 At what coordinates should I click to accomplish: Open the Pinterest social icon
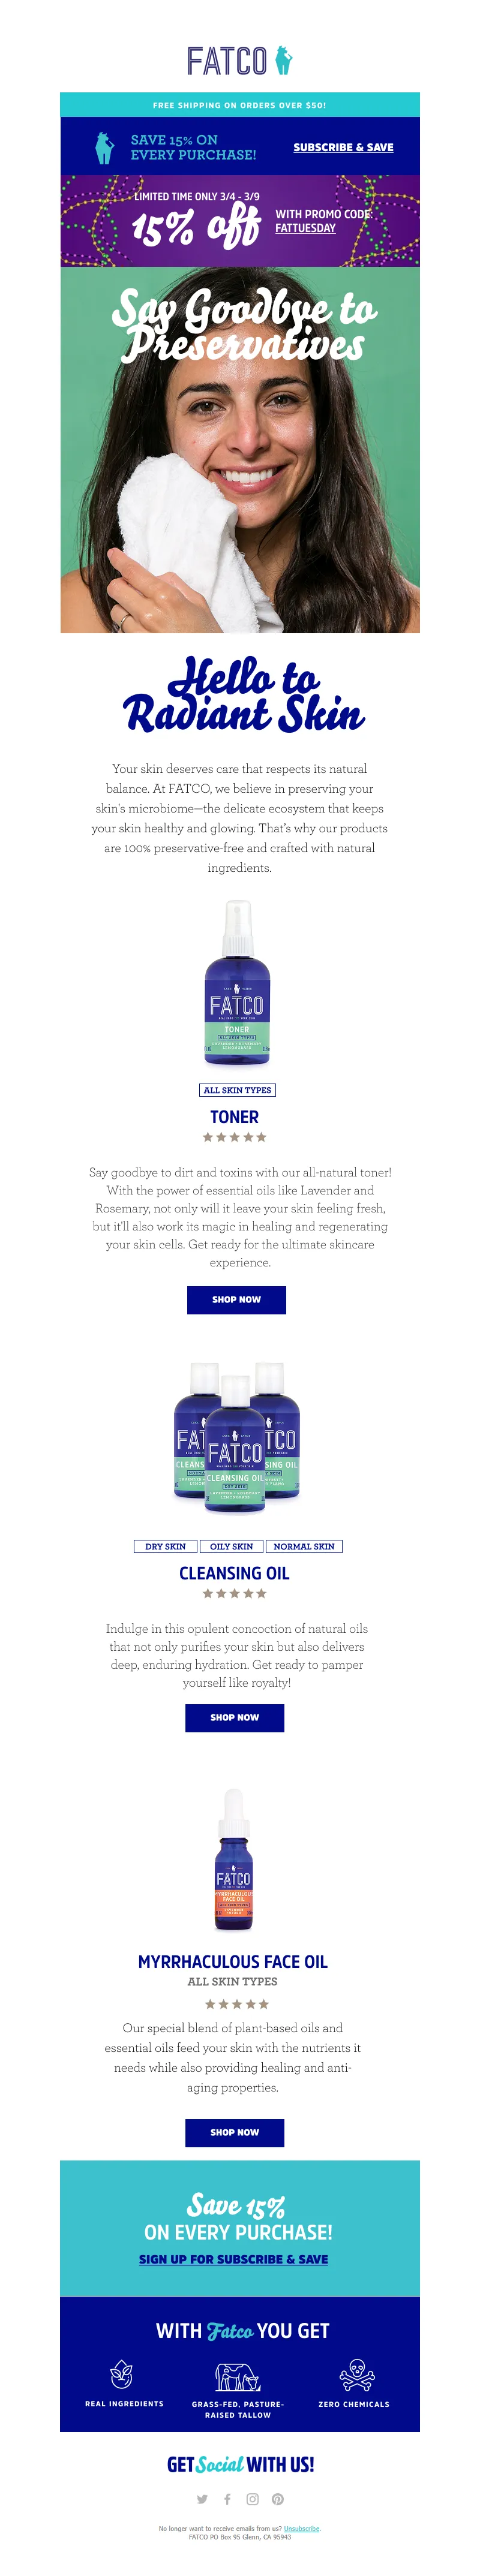[278, 2499]
